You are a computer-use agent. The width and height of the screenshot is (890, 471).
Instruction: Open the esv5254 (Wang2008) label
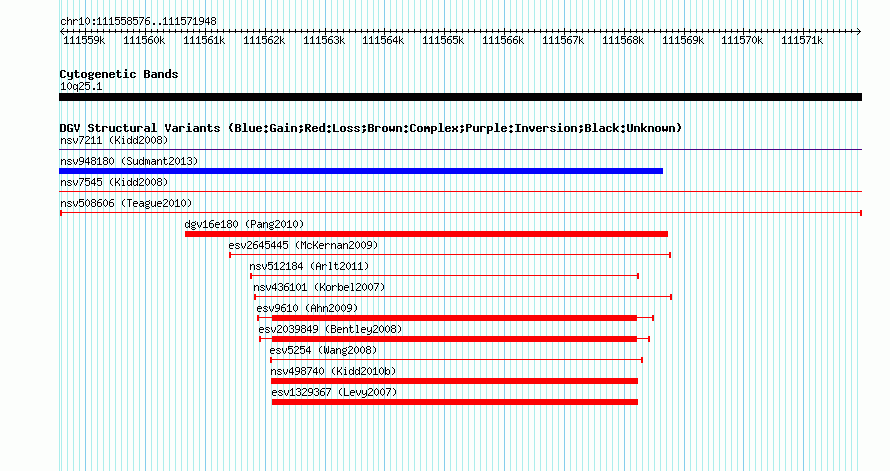[x=323, y=350]
